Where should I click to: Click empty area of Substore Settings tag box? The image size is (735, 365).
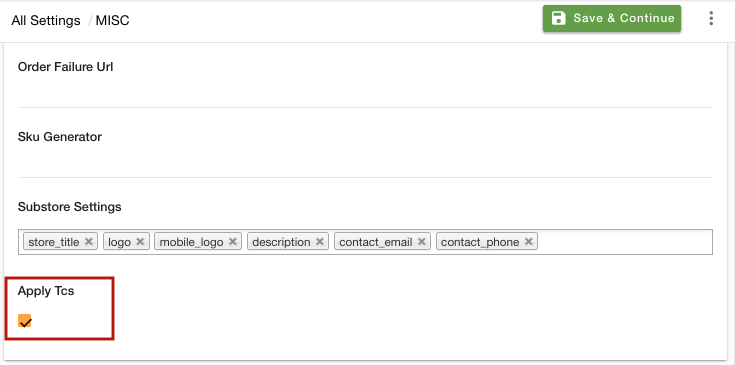[623, 242]
